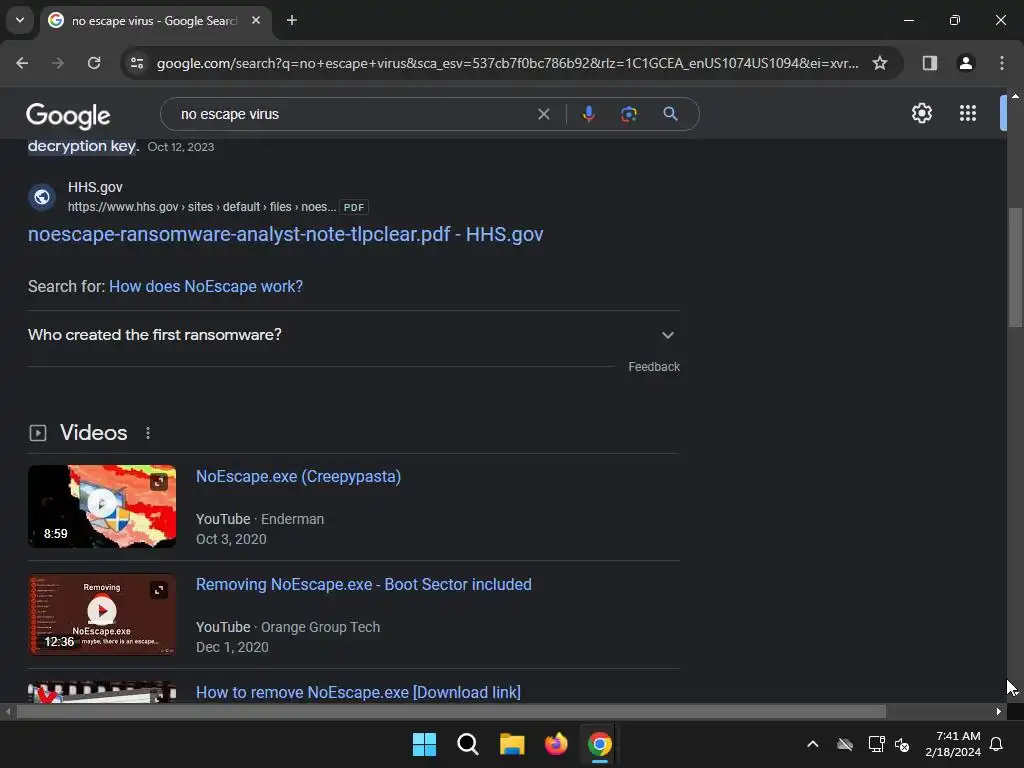This screenshot has height=768, width=1024.
Task: Select the 'YouTube · Enderman' source text
Action: pyautogui.click(x=260, y=519)
